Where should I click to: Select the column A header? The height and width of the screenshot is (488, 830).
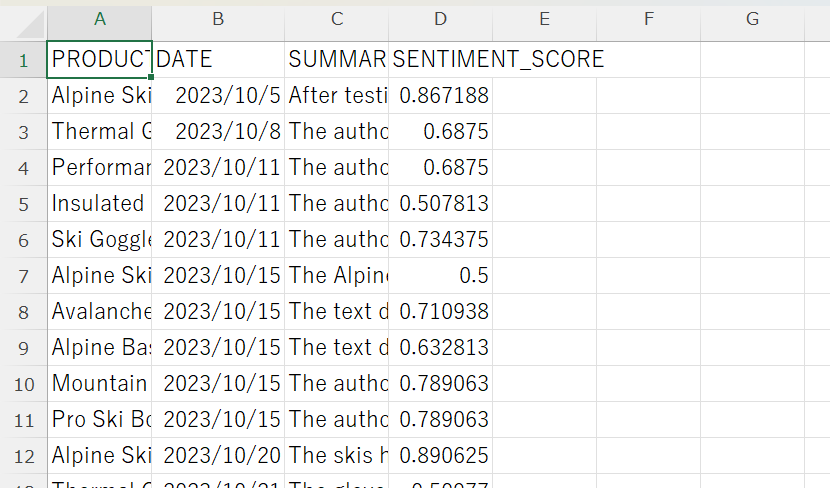[99, 20]
